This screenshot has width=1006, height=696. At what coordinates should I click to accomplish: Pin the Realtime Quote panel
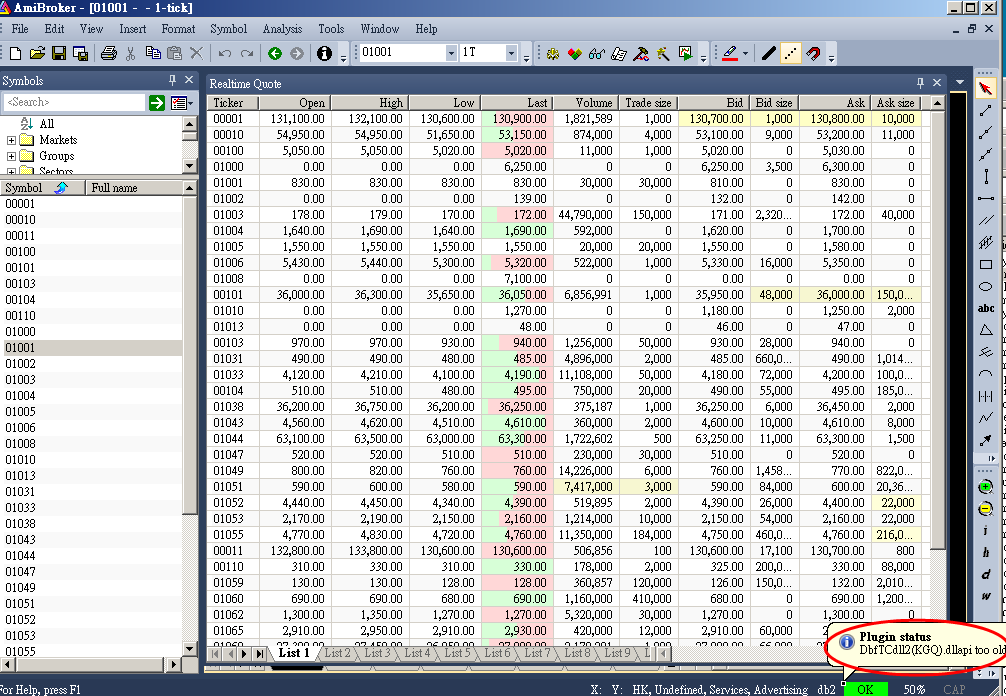click(920, 83)
